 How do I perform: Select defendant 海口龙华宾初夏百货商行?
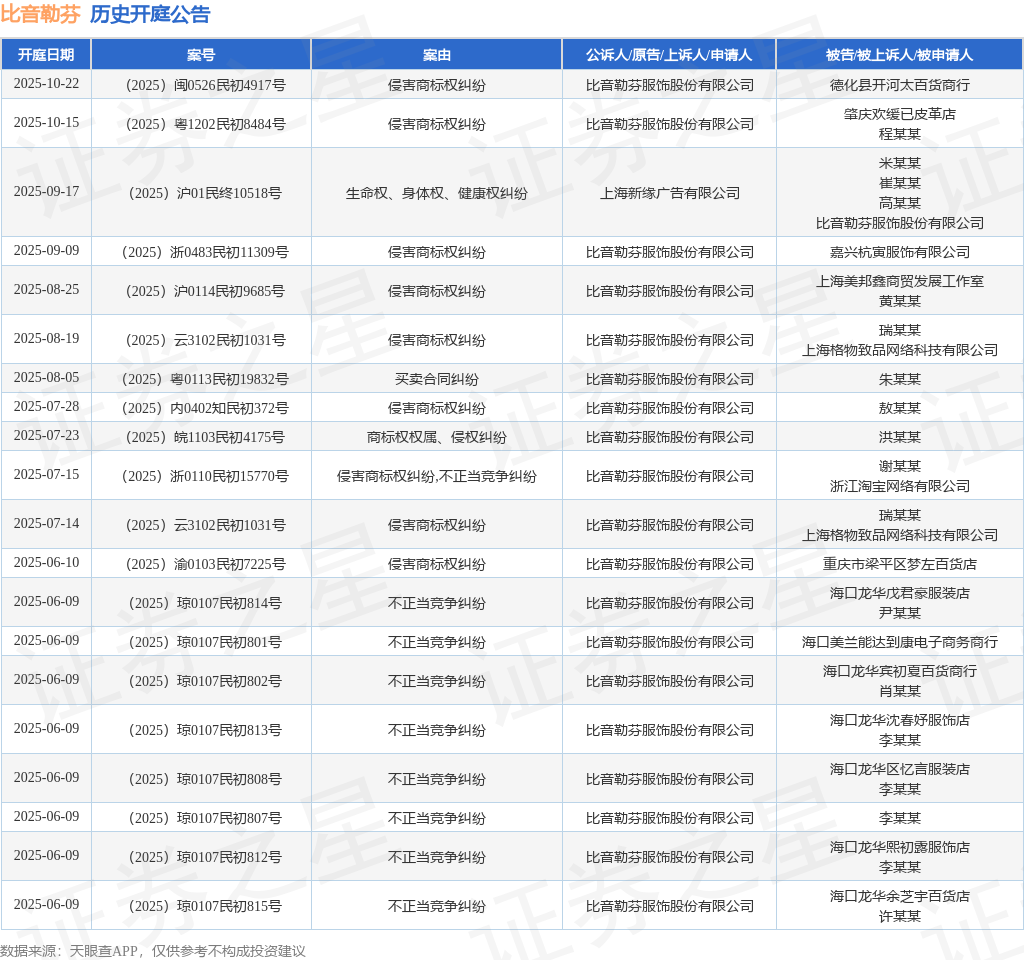[x=899, y=671]
